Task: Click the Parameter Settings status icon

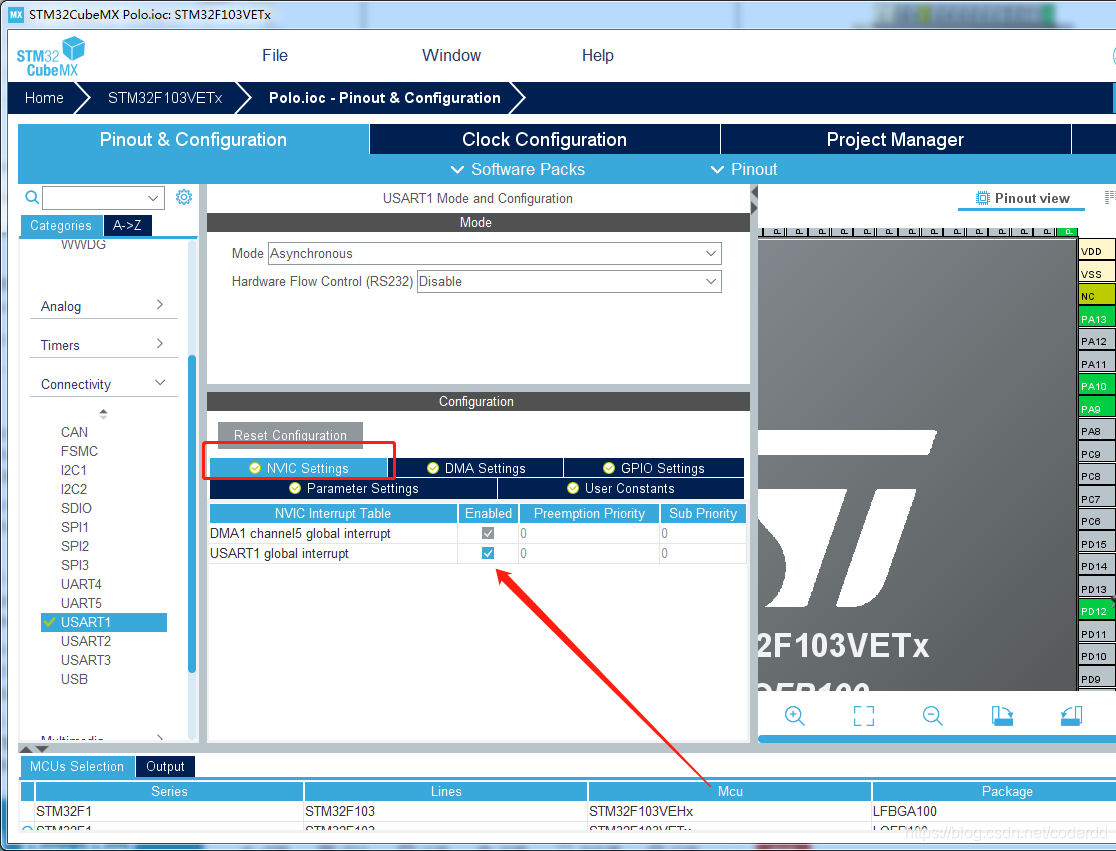Action: [295, 488]
